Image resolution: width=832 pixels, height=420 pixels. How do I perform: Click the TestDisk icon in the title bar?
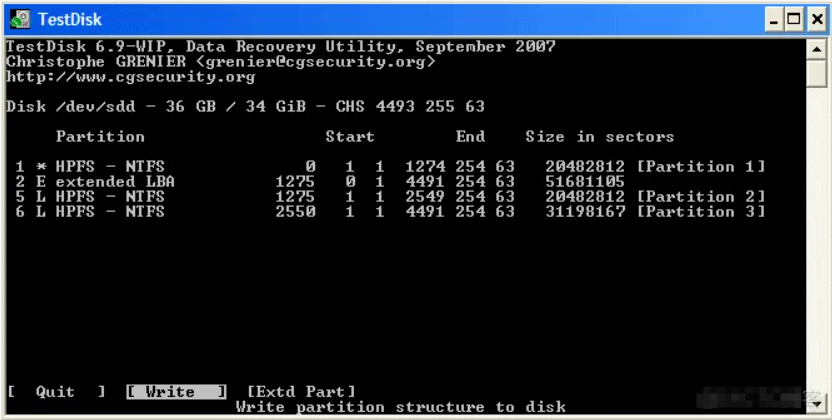tap(20, 20)
